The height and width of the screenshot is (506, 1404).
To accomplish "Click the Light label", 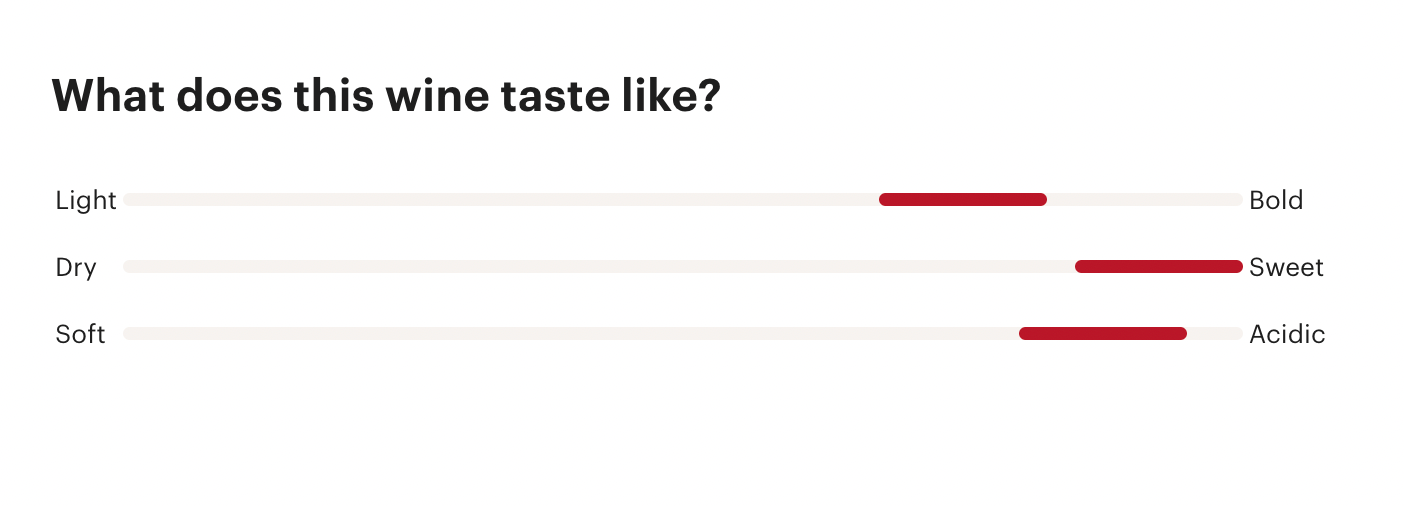I will coord(86,201).
